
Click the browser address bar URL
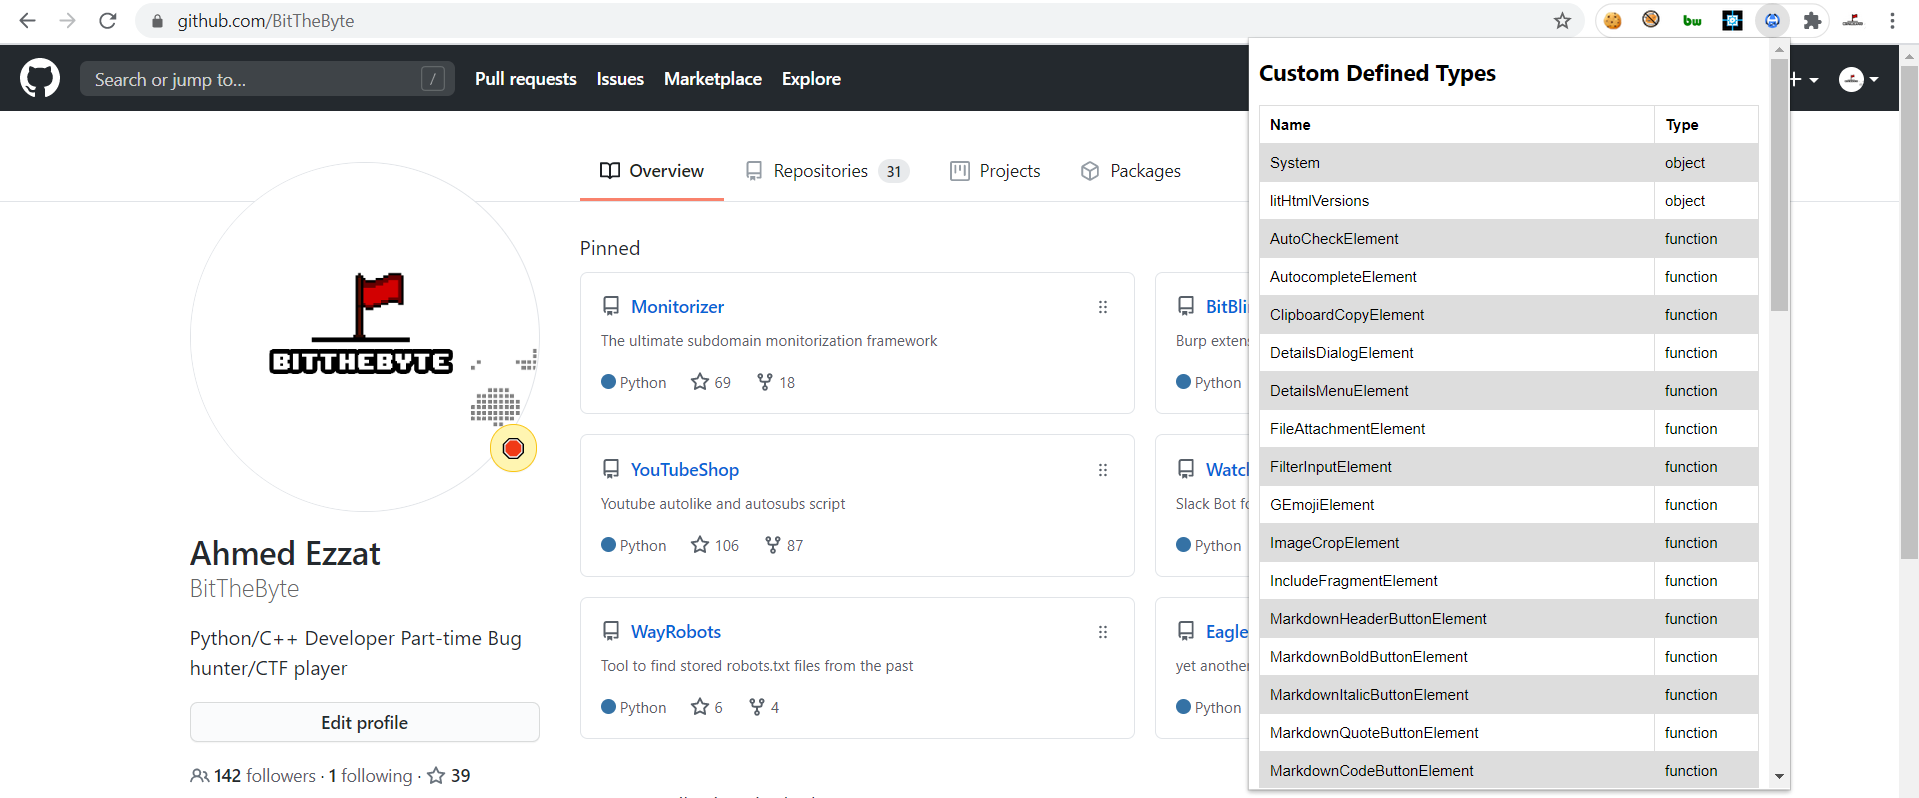point(266,21)
